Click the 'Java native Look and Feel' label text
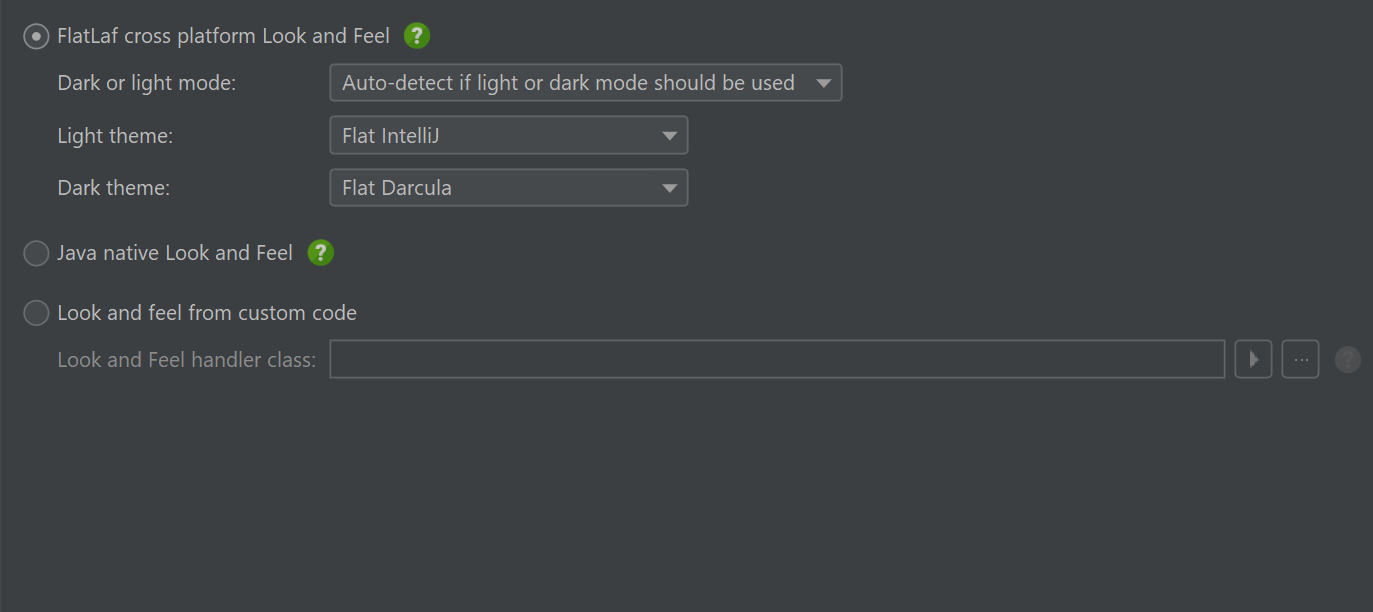This screenshot has width=1373, height=612. 175,253
